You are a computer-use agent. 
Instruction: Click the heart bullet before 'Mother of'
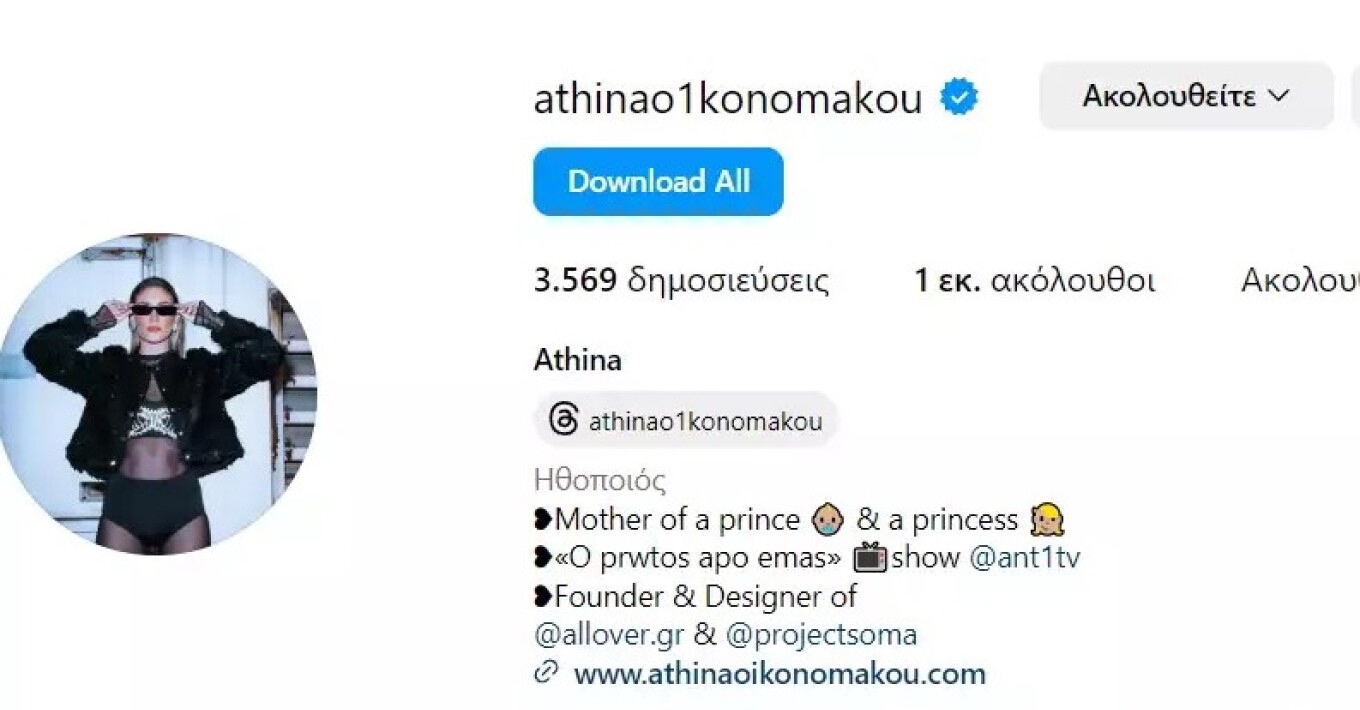coord(543,520)
